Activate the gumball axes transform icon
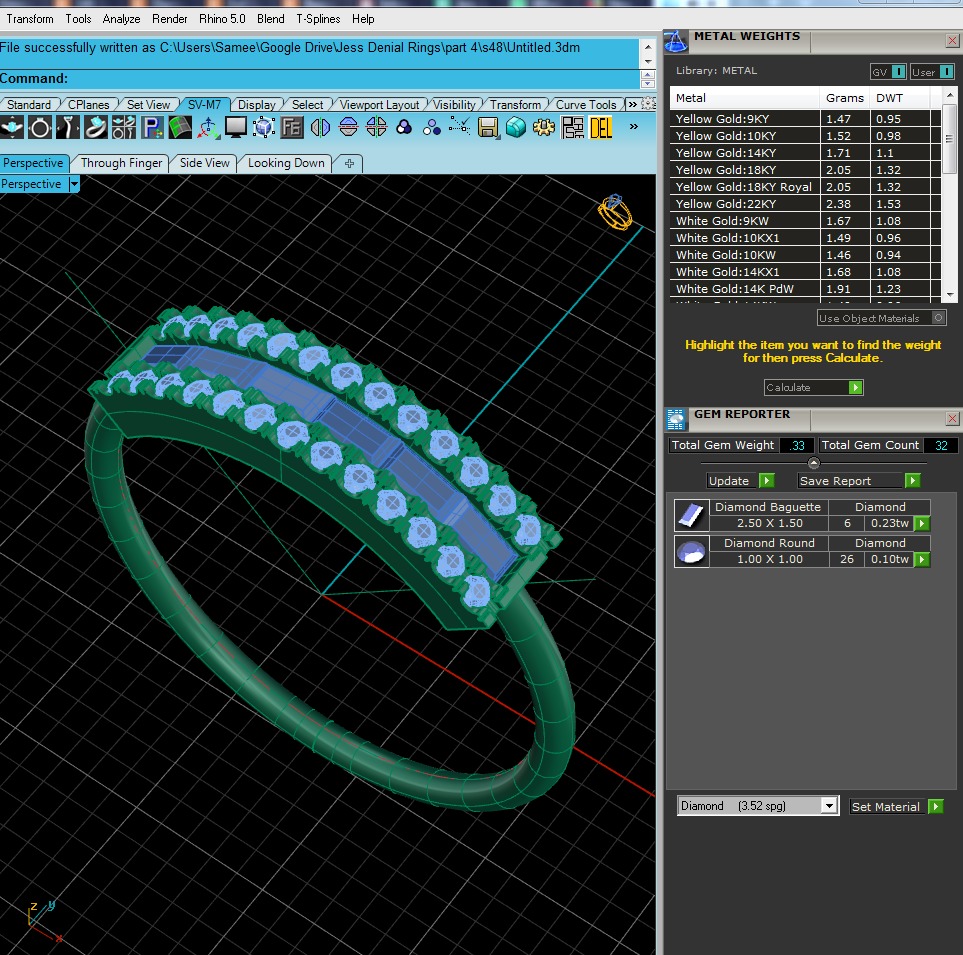This screenshot has width=963, height=955. pos(208,127)
